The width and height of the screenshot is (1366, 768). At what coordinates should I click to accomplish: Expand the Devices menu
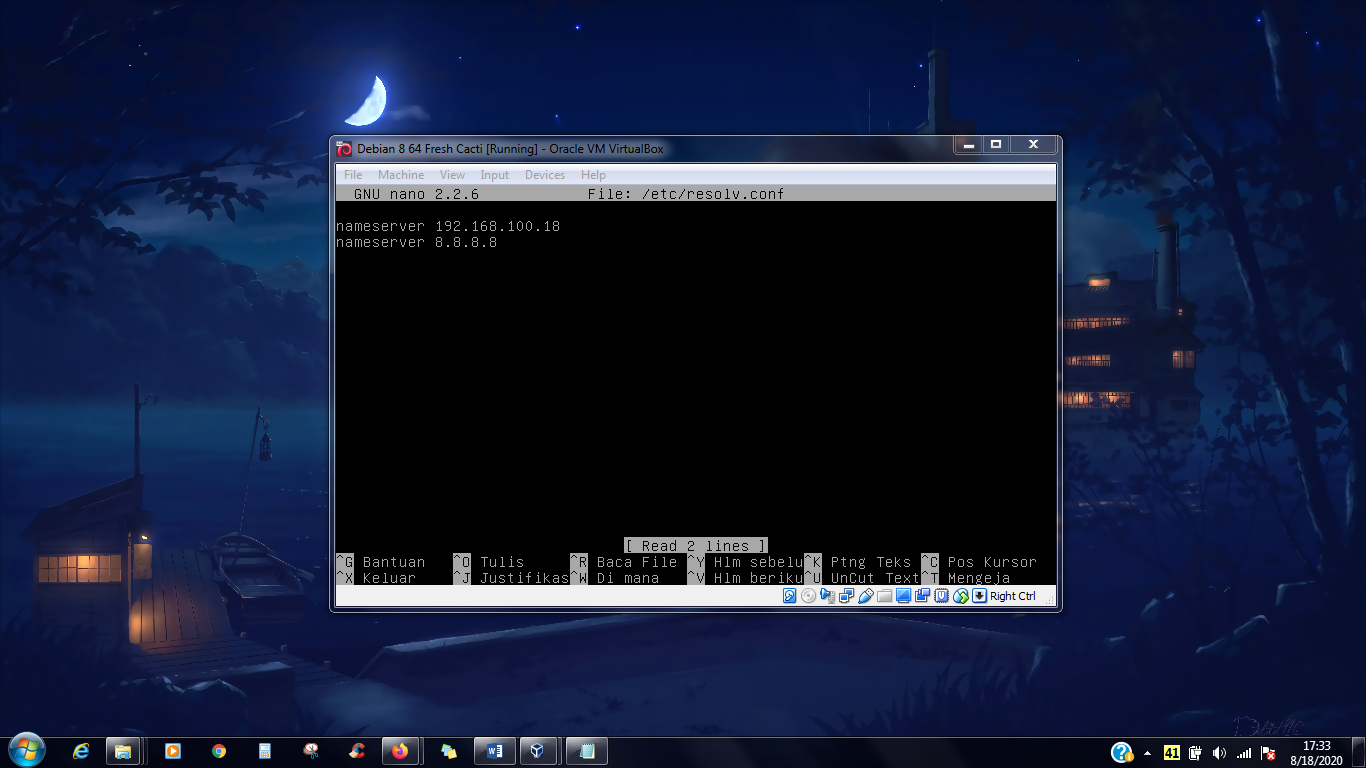pos(545,175)
